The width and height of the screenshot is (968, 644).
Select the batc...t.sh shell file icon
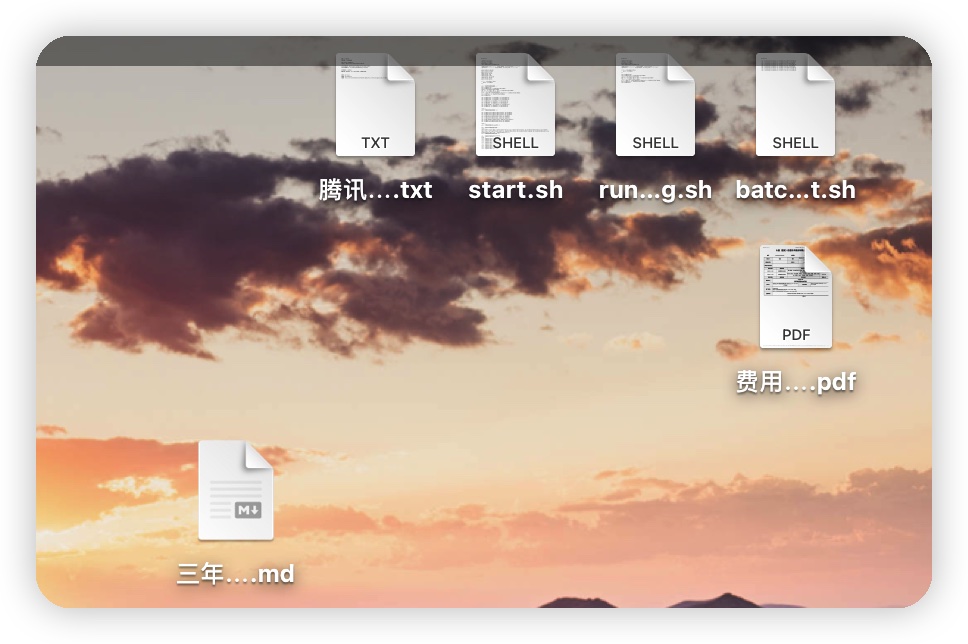click(795, 105)
